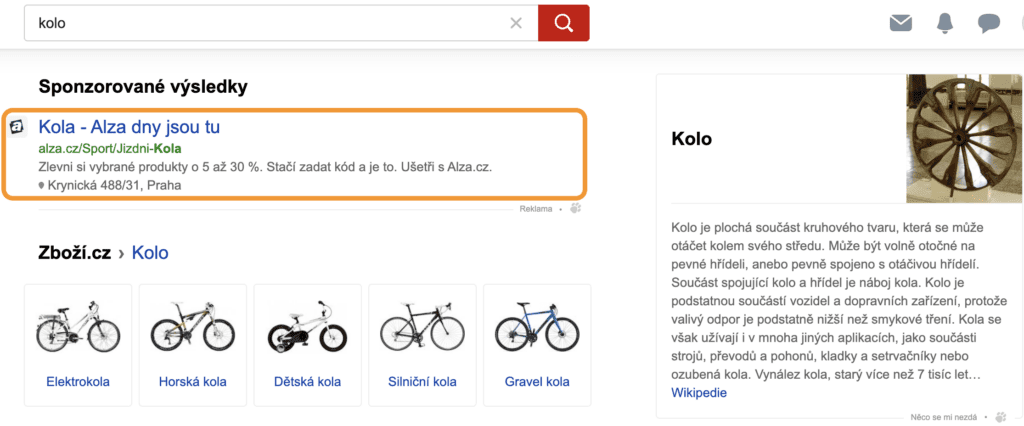The image size is (1024, 426).
Task: Open the Wikipedie source link
Action: (699, 392)
